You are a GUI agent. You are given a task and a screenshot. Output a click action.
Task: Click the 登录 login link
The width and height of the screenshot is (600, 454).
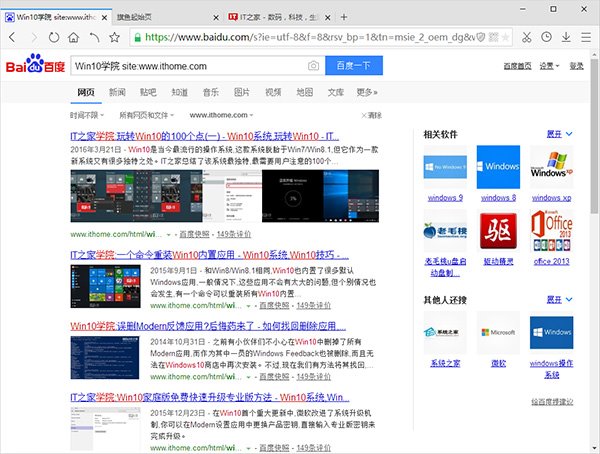[x=576, y=66]
